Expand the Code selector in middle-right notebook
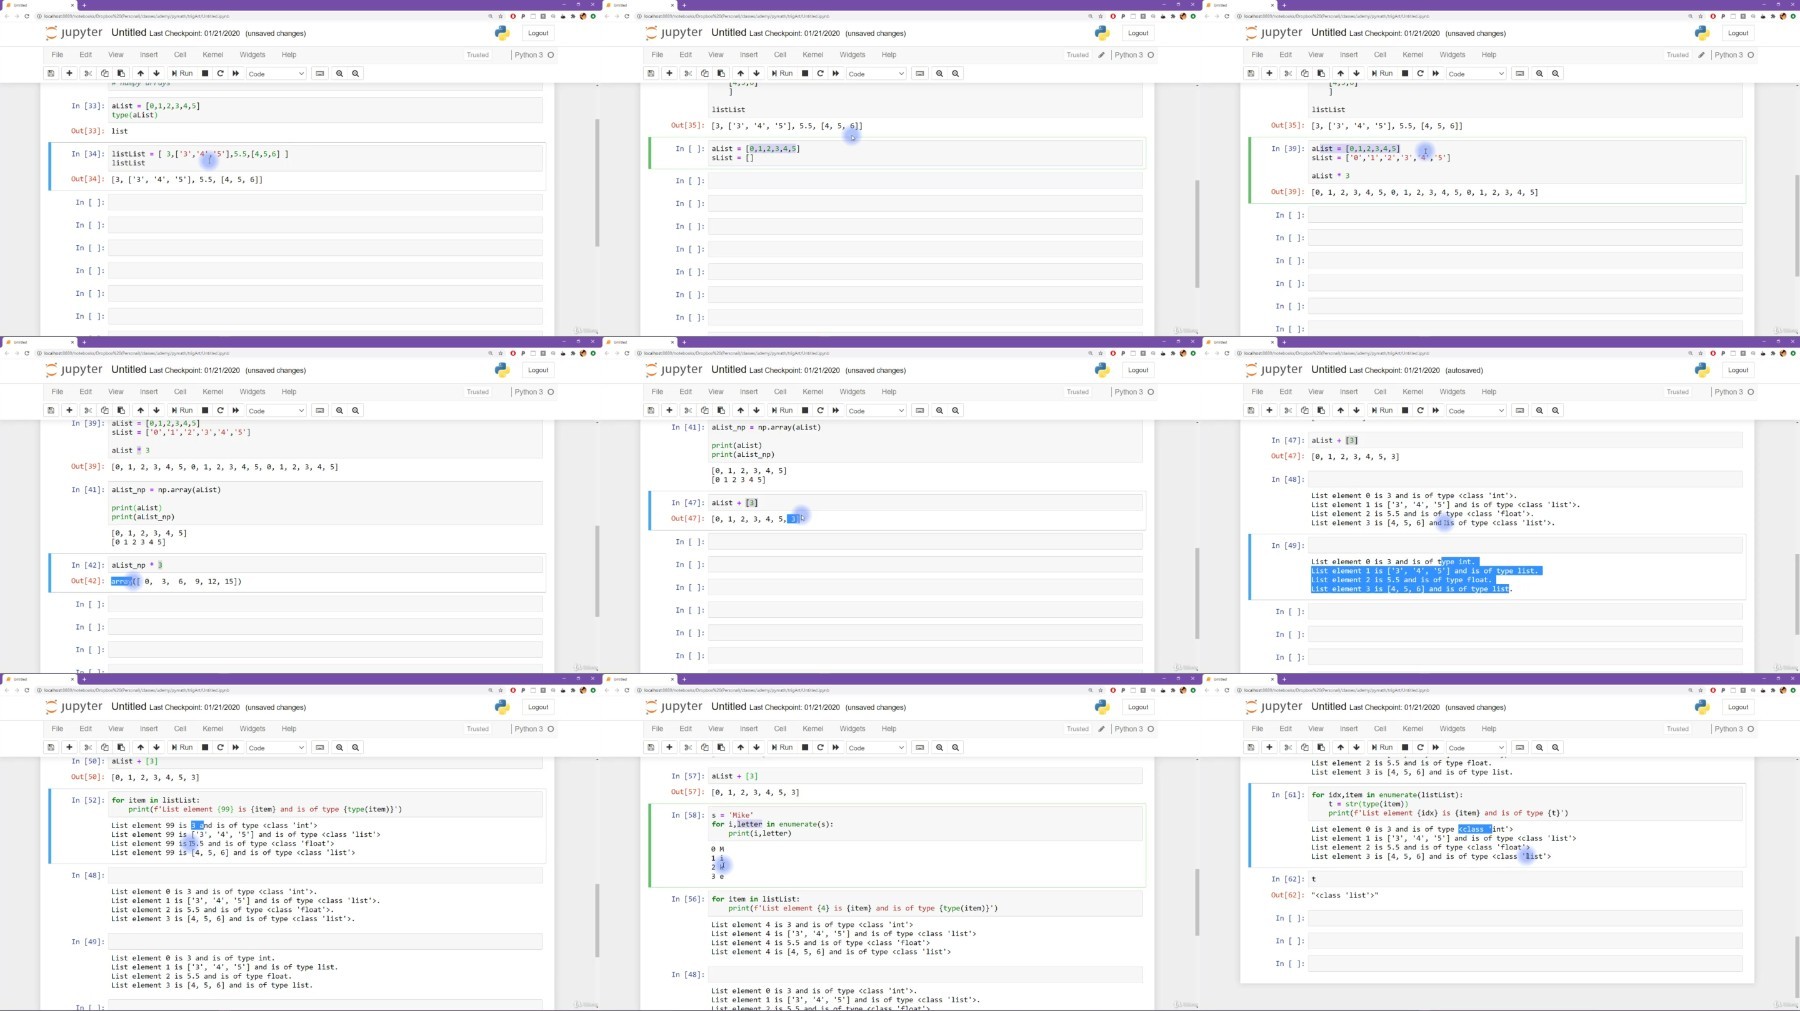This screenshot has width=1800, height=1011. click(1475, 410)
